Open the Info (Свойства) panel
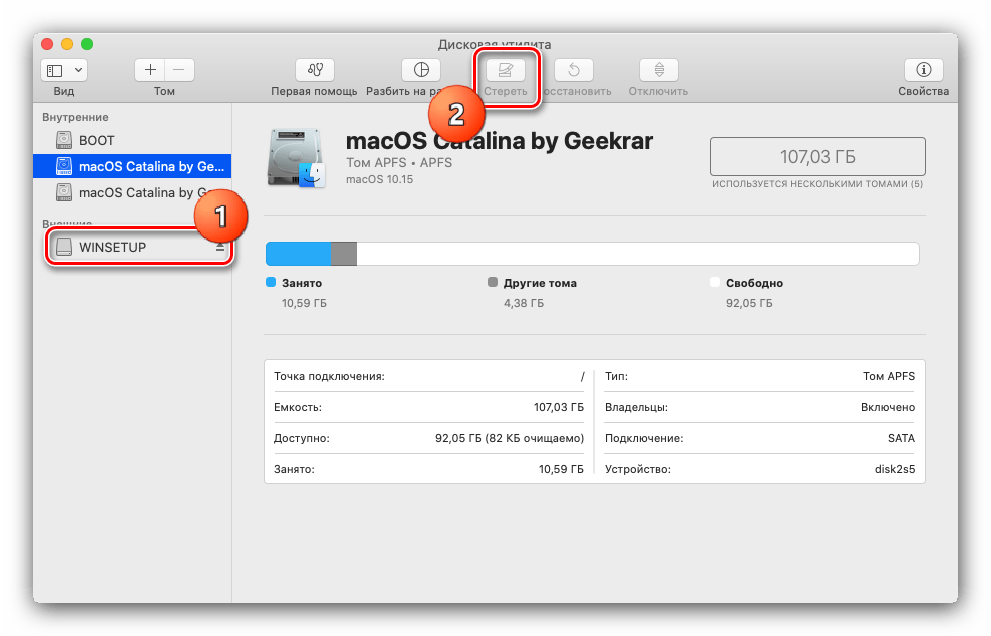991x636 pixels. (924, 70)
